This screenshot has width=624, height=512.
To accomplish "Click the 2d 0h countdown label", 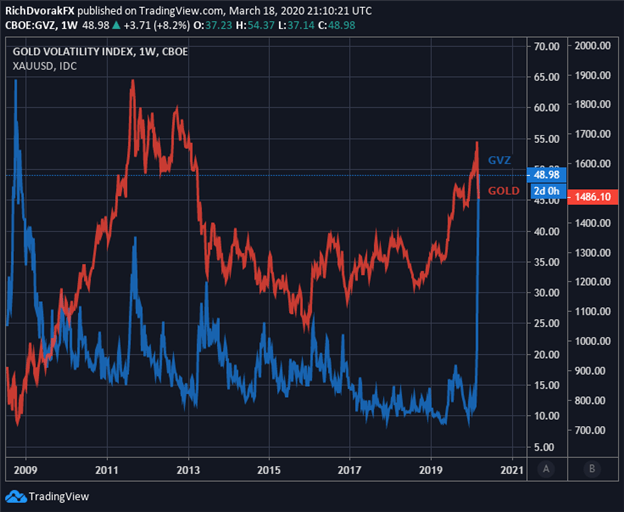I will coord(548,191).
